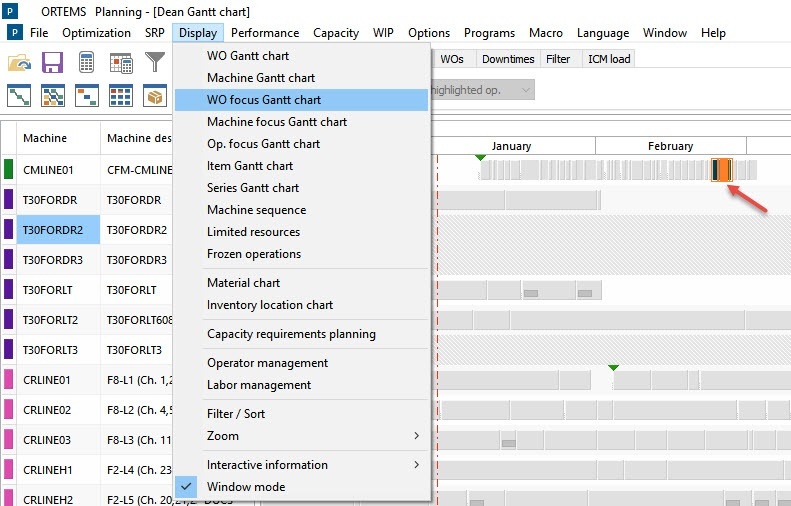Open the folder icon in the toolbar

(19, 63)
